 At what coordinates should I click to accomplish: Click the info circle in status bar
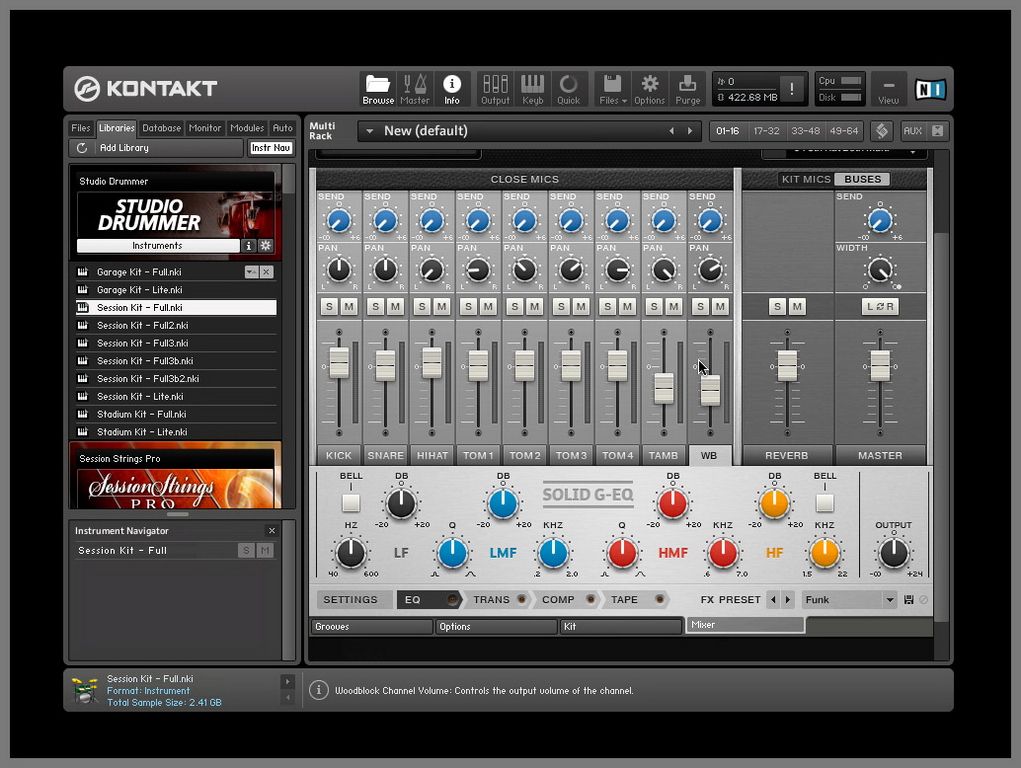coord(318,690)
